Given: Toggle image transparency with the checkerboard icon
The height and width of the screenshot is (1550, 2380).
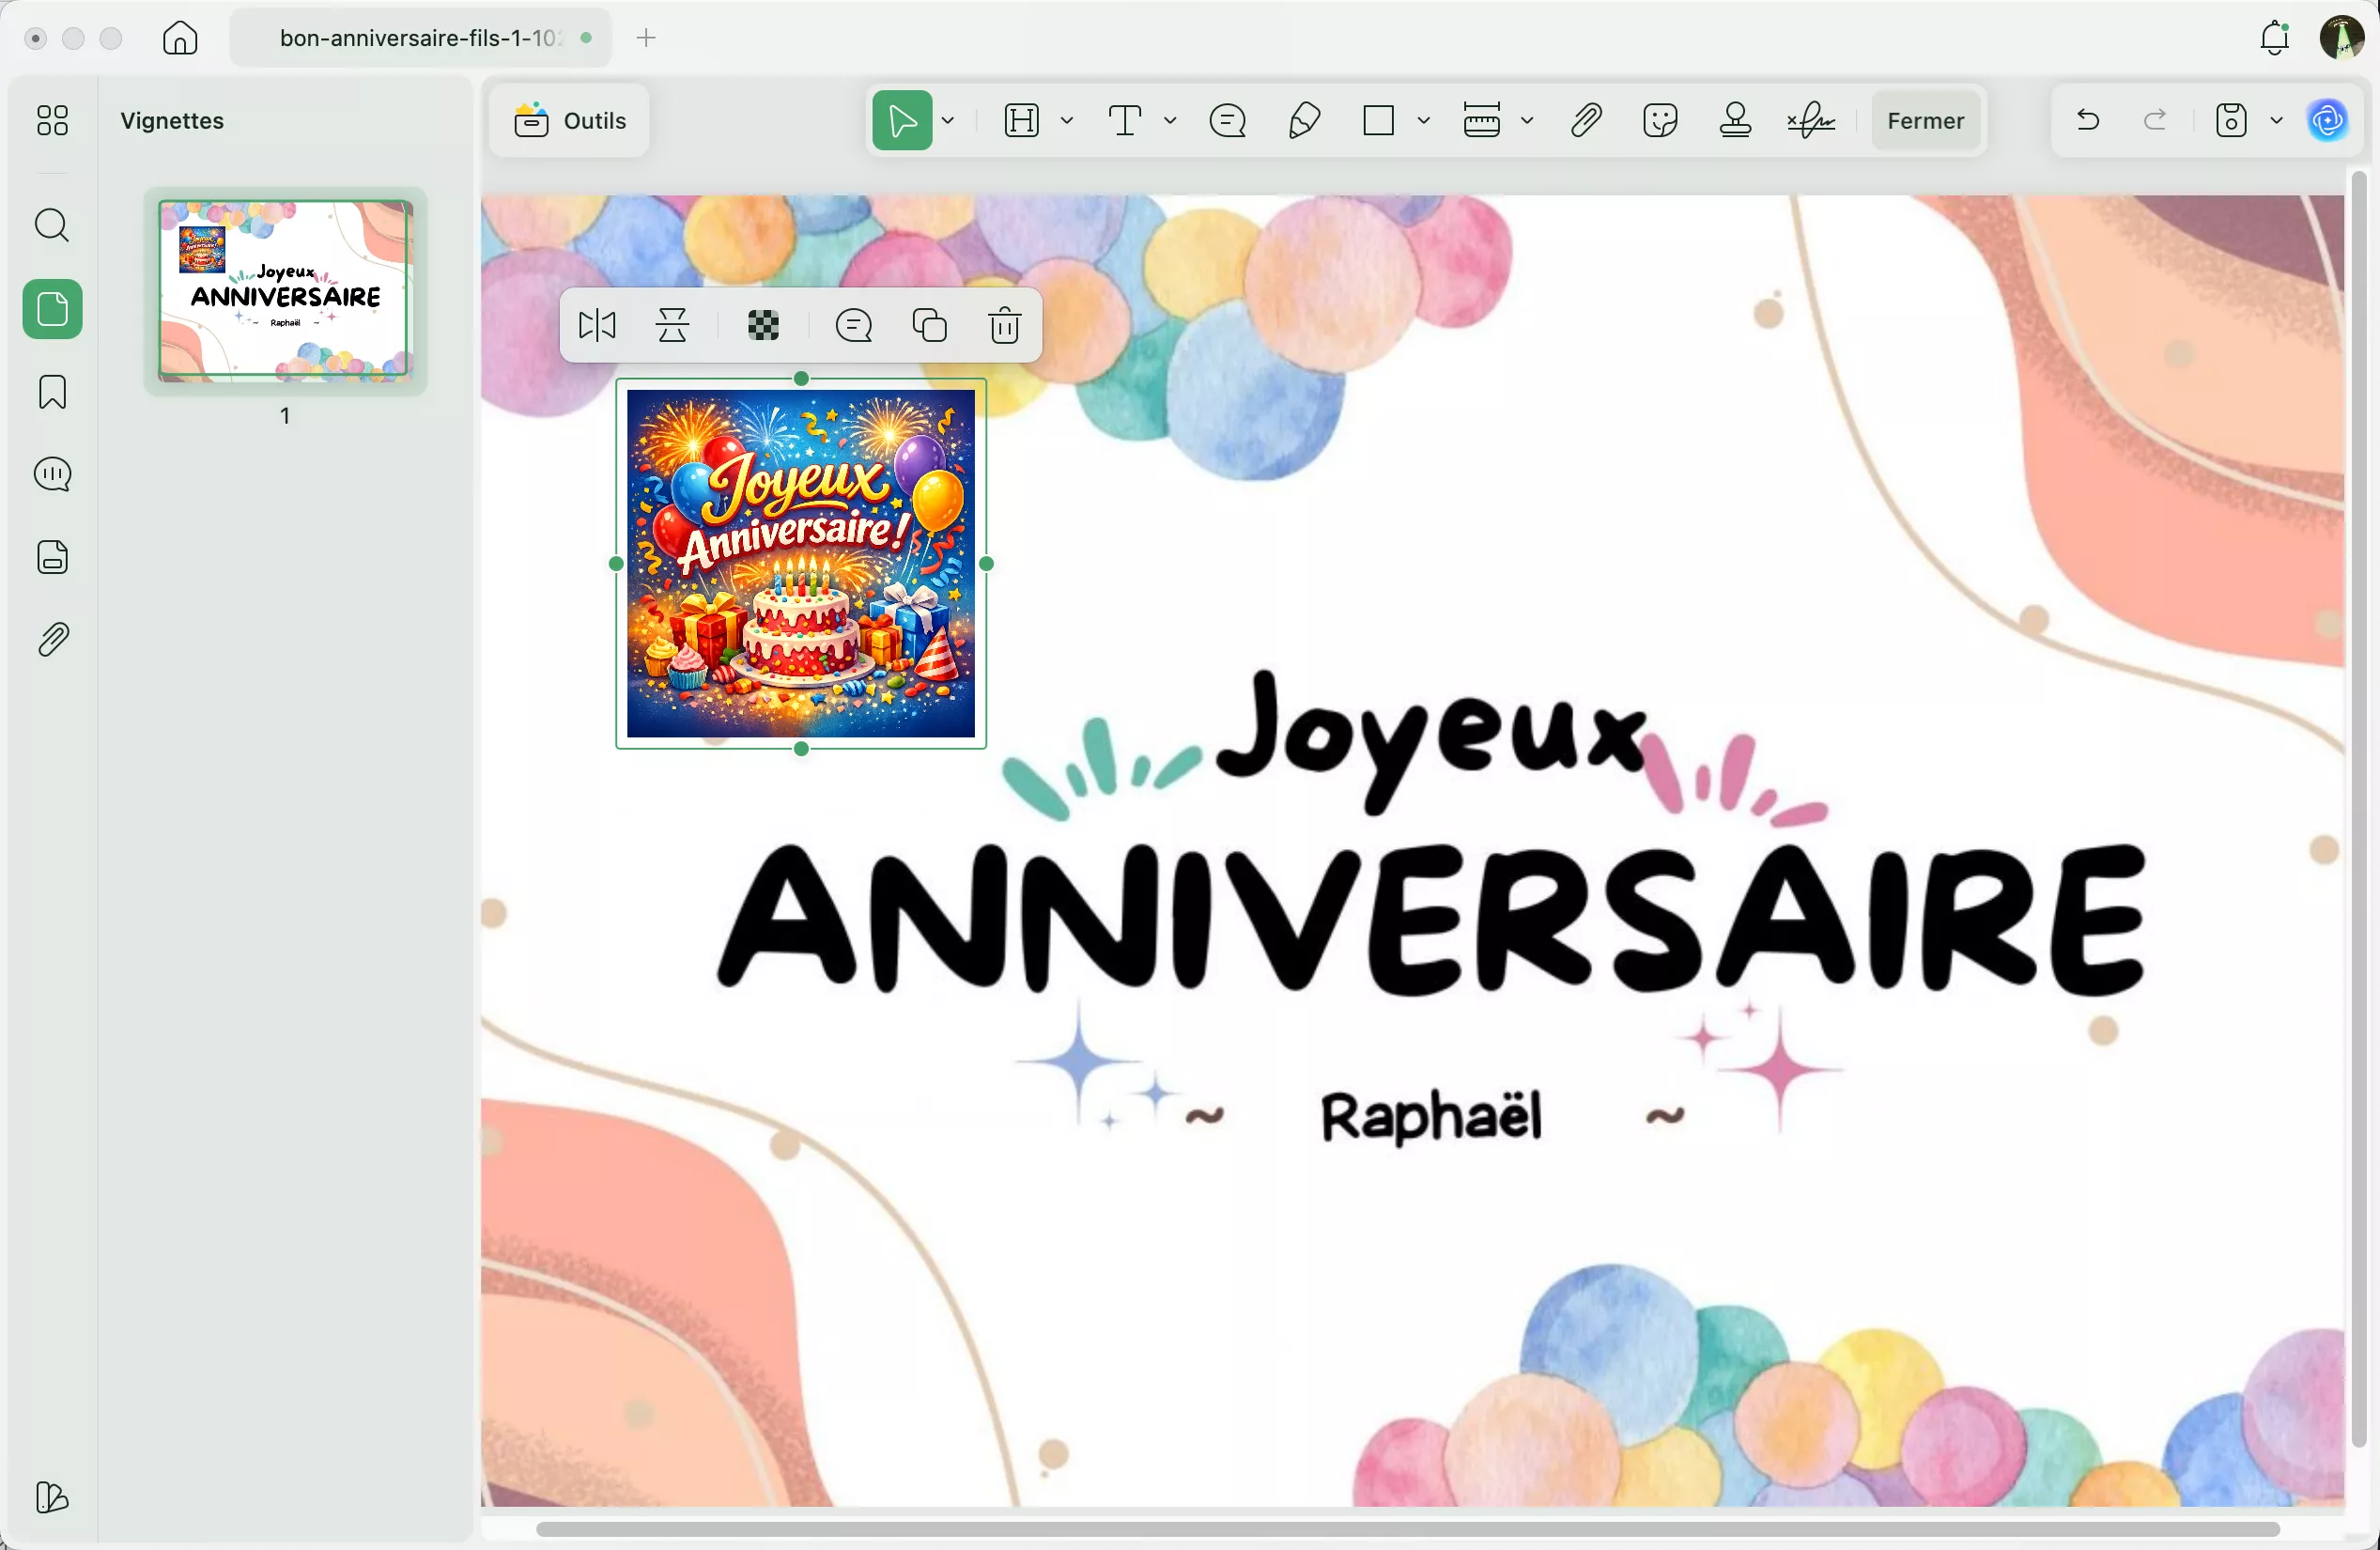Looking at the screenshot, I should click(763, 325).
